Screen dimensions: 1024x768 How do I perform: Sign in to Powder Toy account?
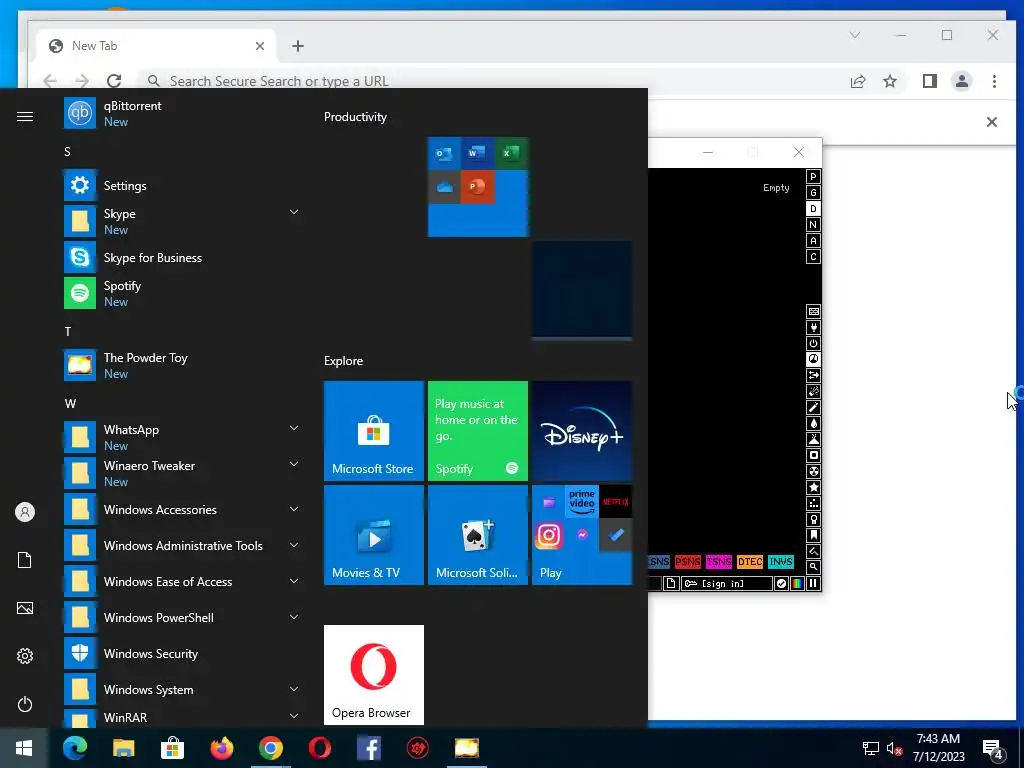(x=726, y=583)
